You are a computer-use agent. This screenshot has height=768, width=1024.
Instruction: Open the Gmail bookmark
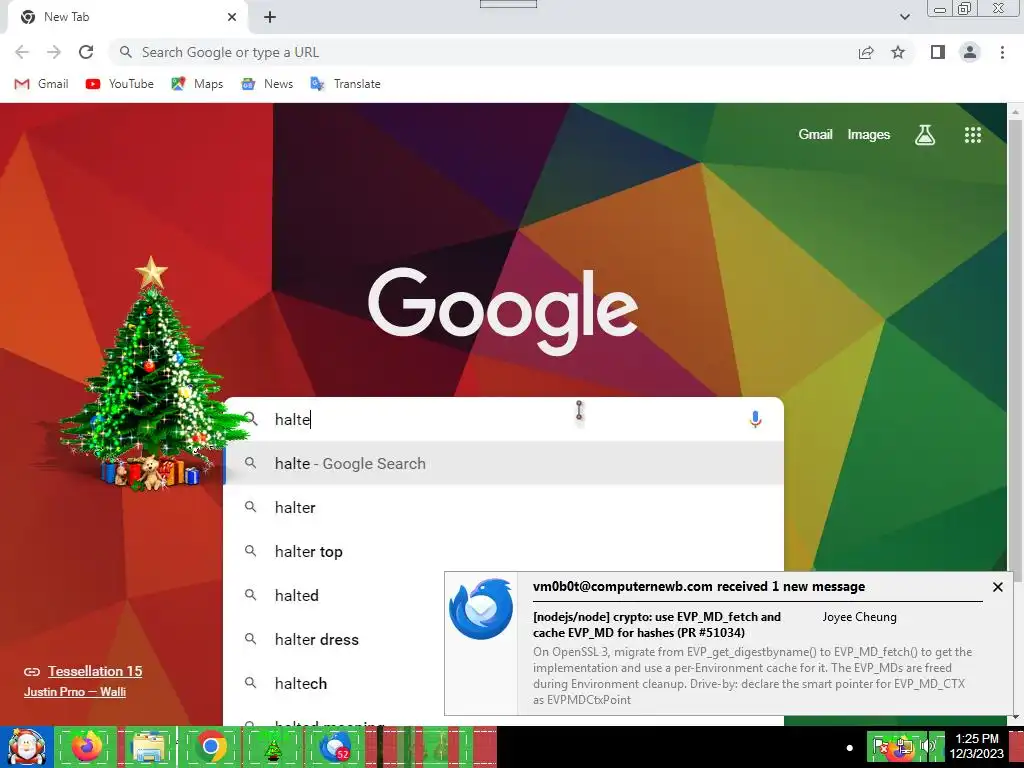(x=41, y=84)
